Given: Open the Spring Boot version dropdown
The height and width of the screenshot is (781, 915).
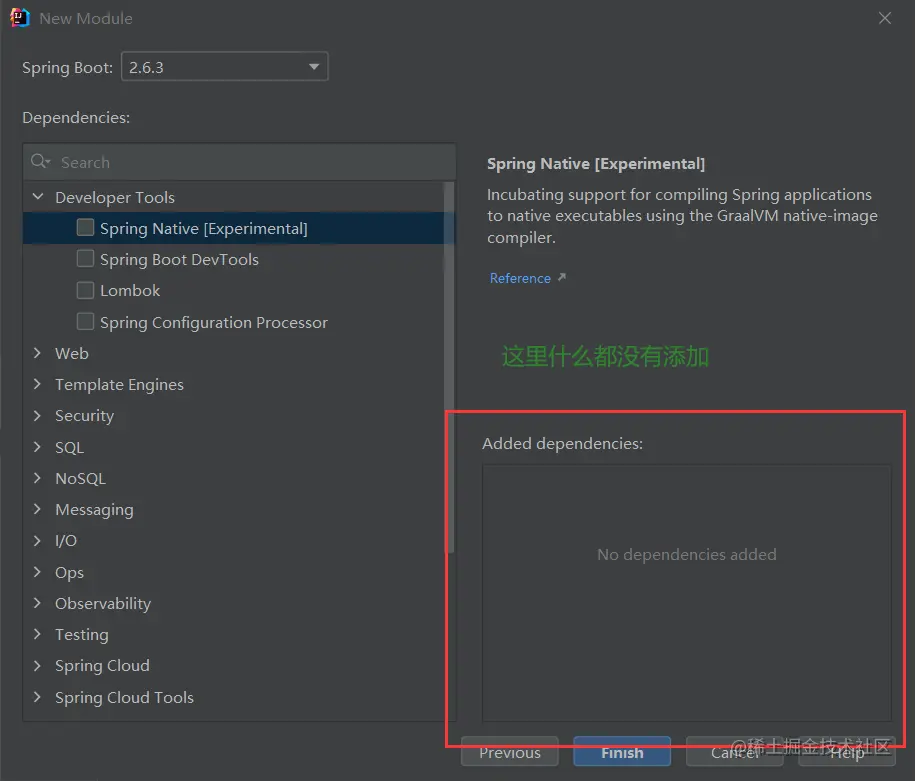Looking at the screenshot, I should [x=225, y=67].
